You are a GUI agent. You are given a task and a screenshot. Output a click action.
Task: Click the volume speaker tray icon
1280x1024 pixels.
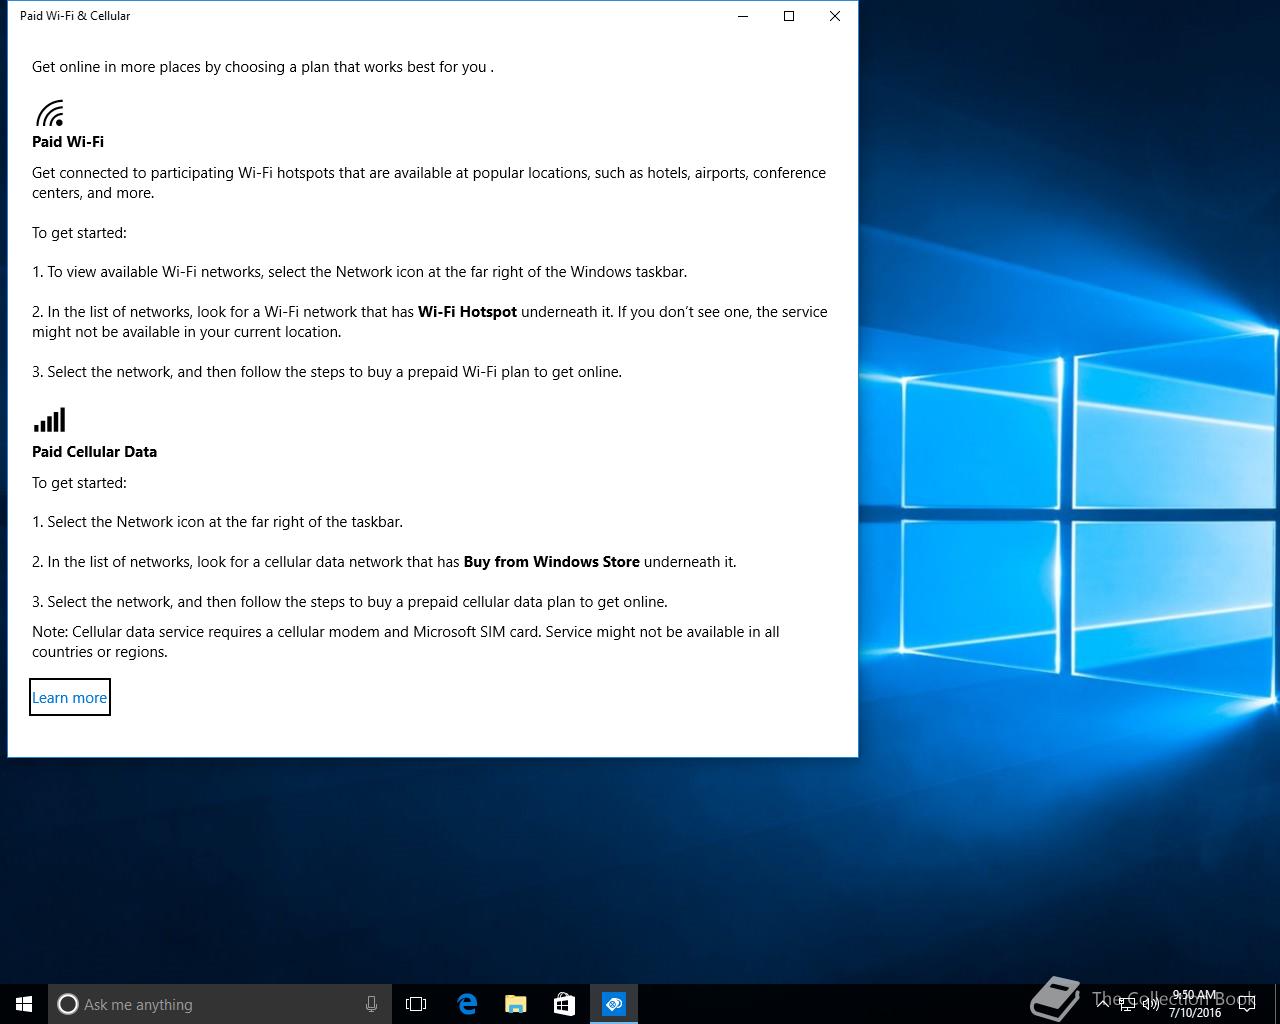click(x=1151, y=1004)
